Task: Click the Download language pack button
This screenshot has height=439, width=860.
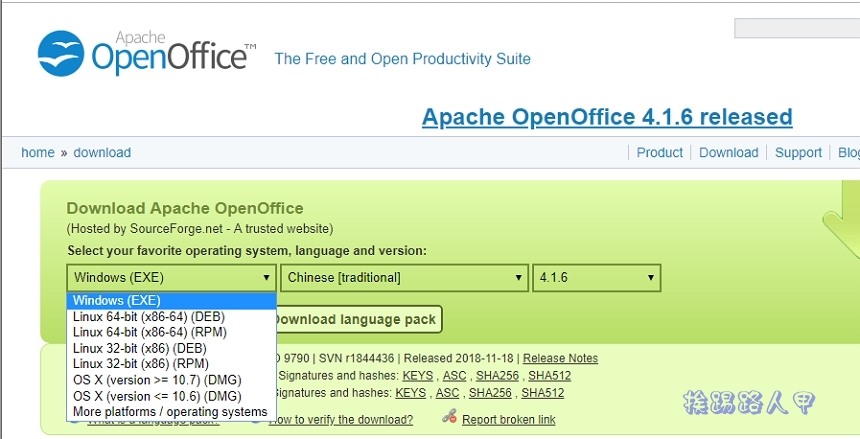Action: [x=358, y=319]
